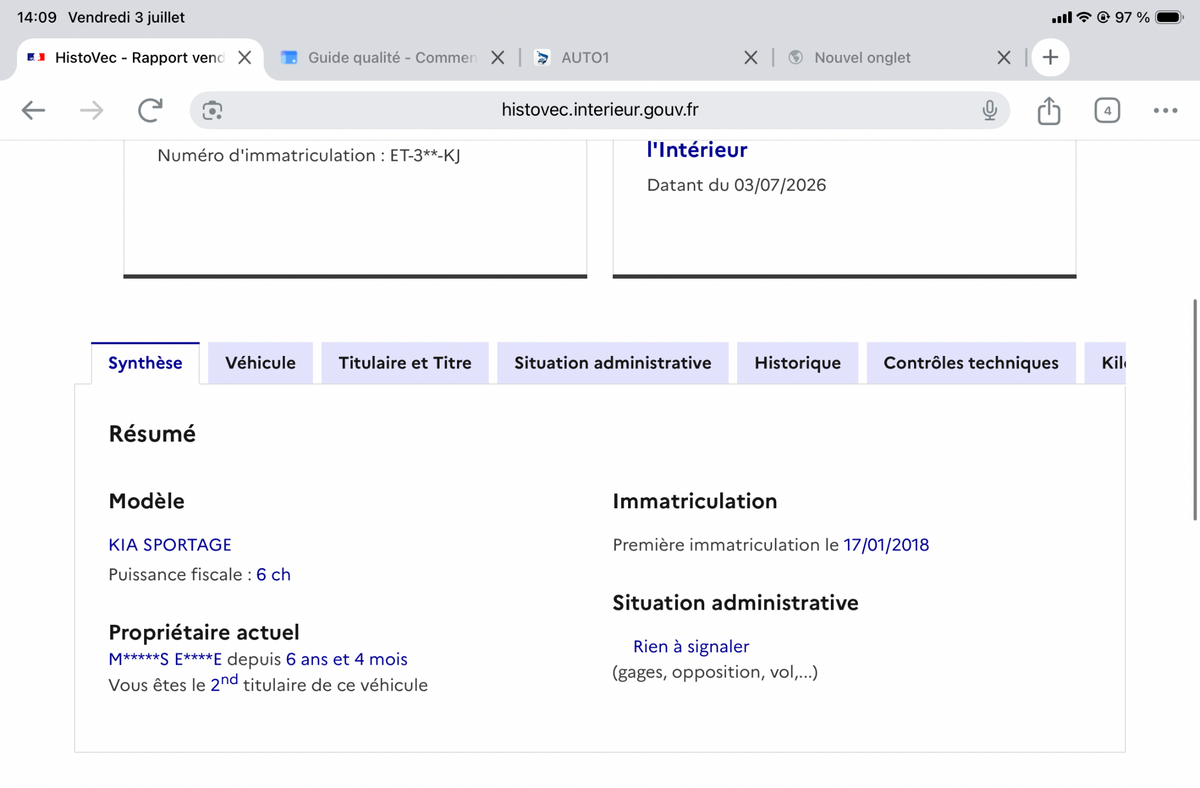The image size is (1200, 788).
Task: Select the Titulaire et Titre tab
Action: point(405,363)
